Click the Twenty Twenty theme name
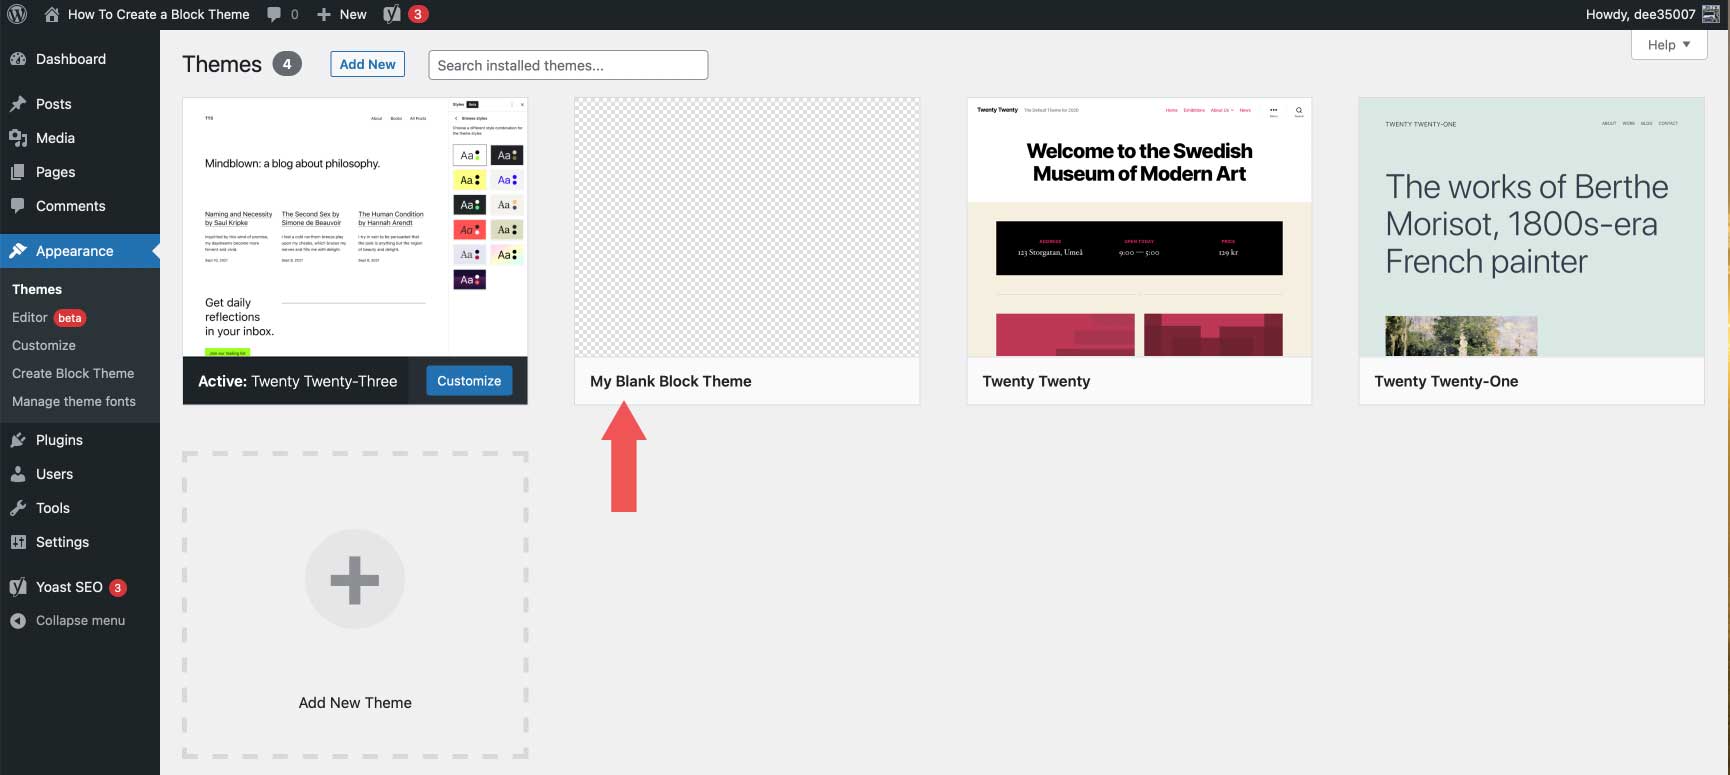This screenshot has width=1730, height=775. (x=1036, y=381)
